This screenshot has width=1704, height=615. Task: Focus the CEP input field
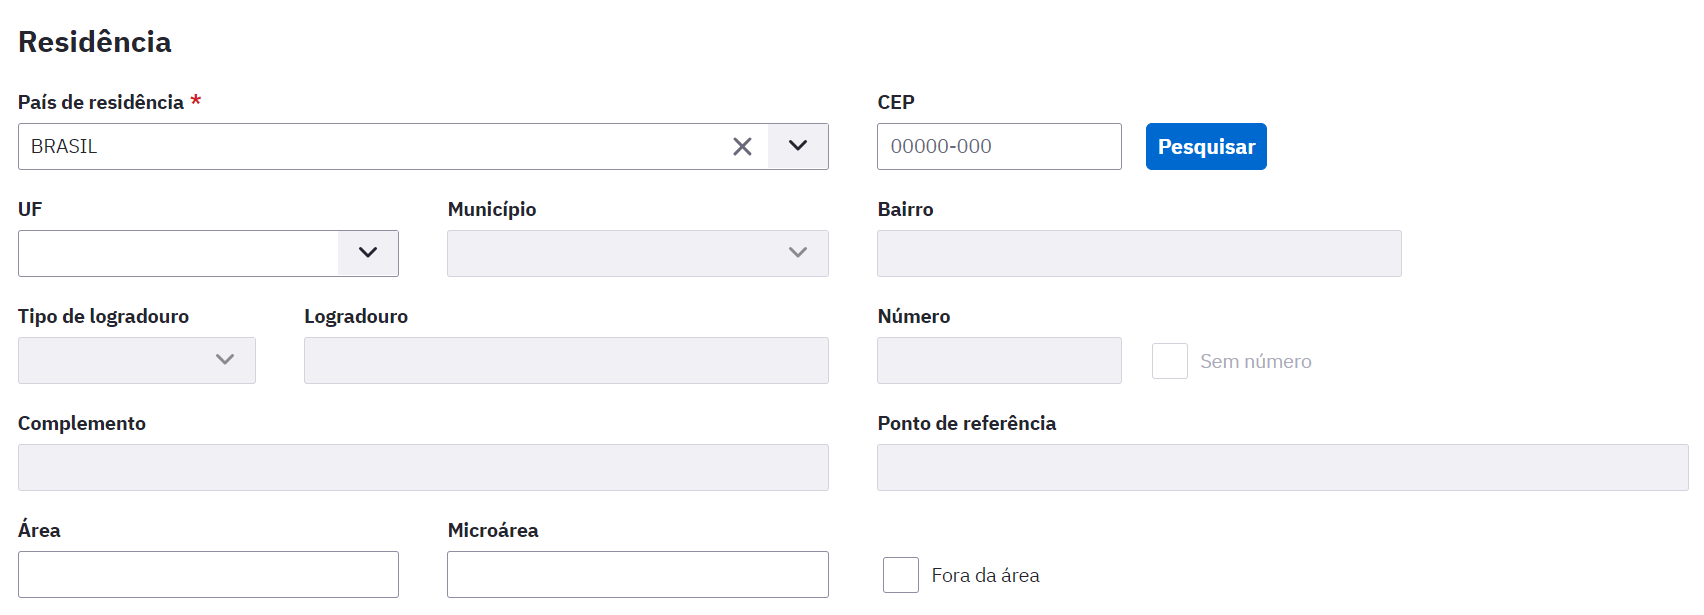999,146
